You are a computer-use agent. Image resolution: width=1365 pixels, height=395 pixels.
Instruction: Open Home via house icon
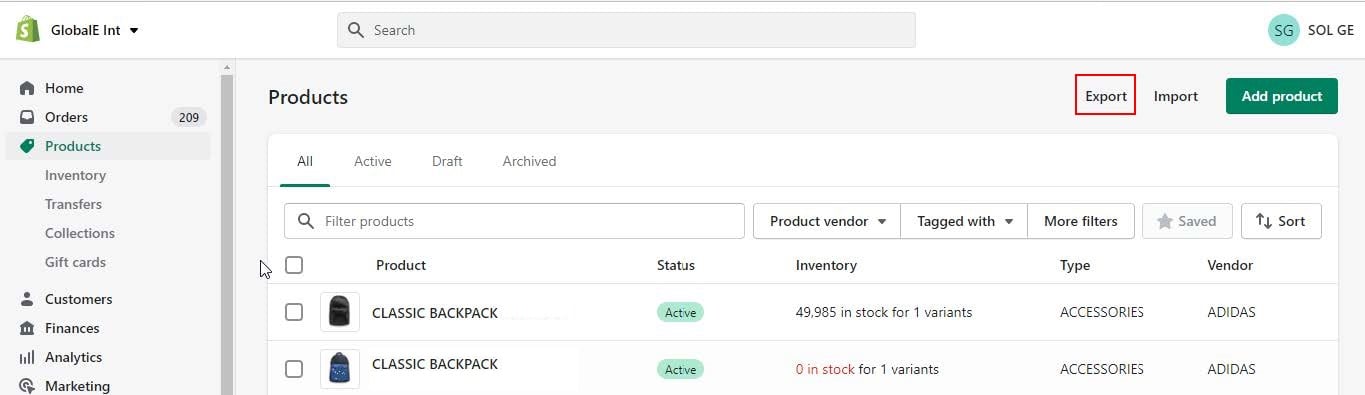(27, 88)
